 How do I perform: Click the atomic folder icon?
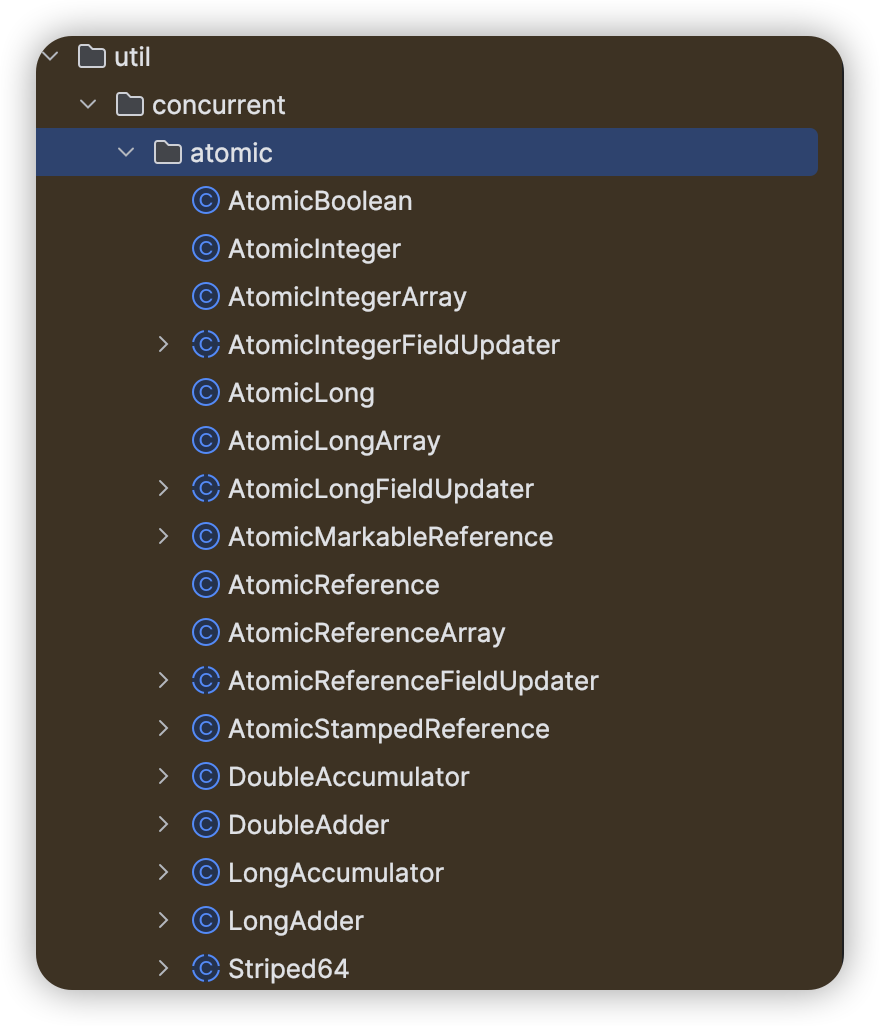(167, 152)
